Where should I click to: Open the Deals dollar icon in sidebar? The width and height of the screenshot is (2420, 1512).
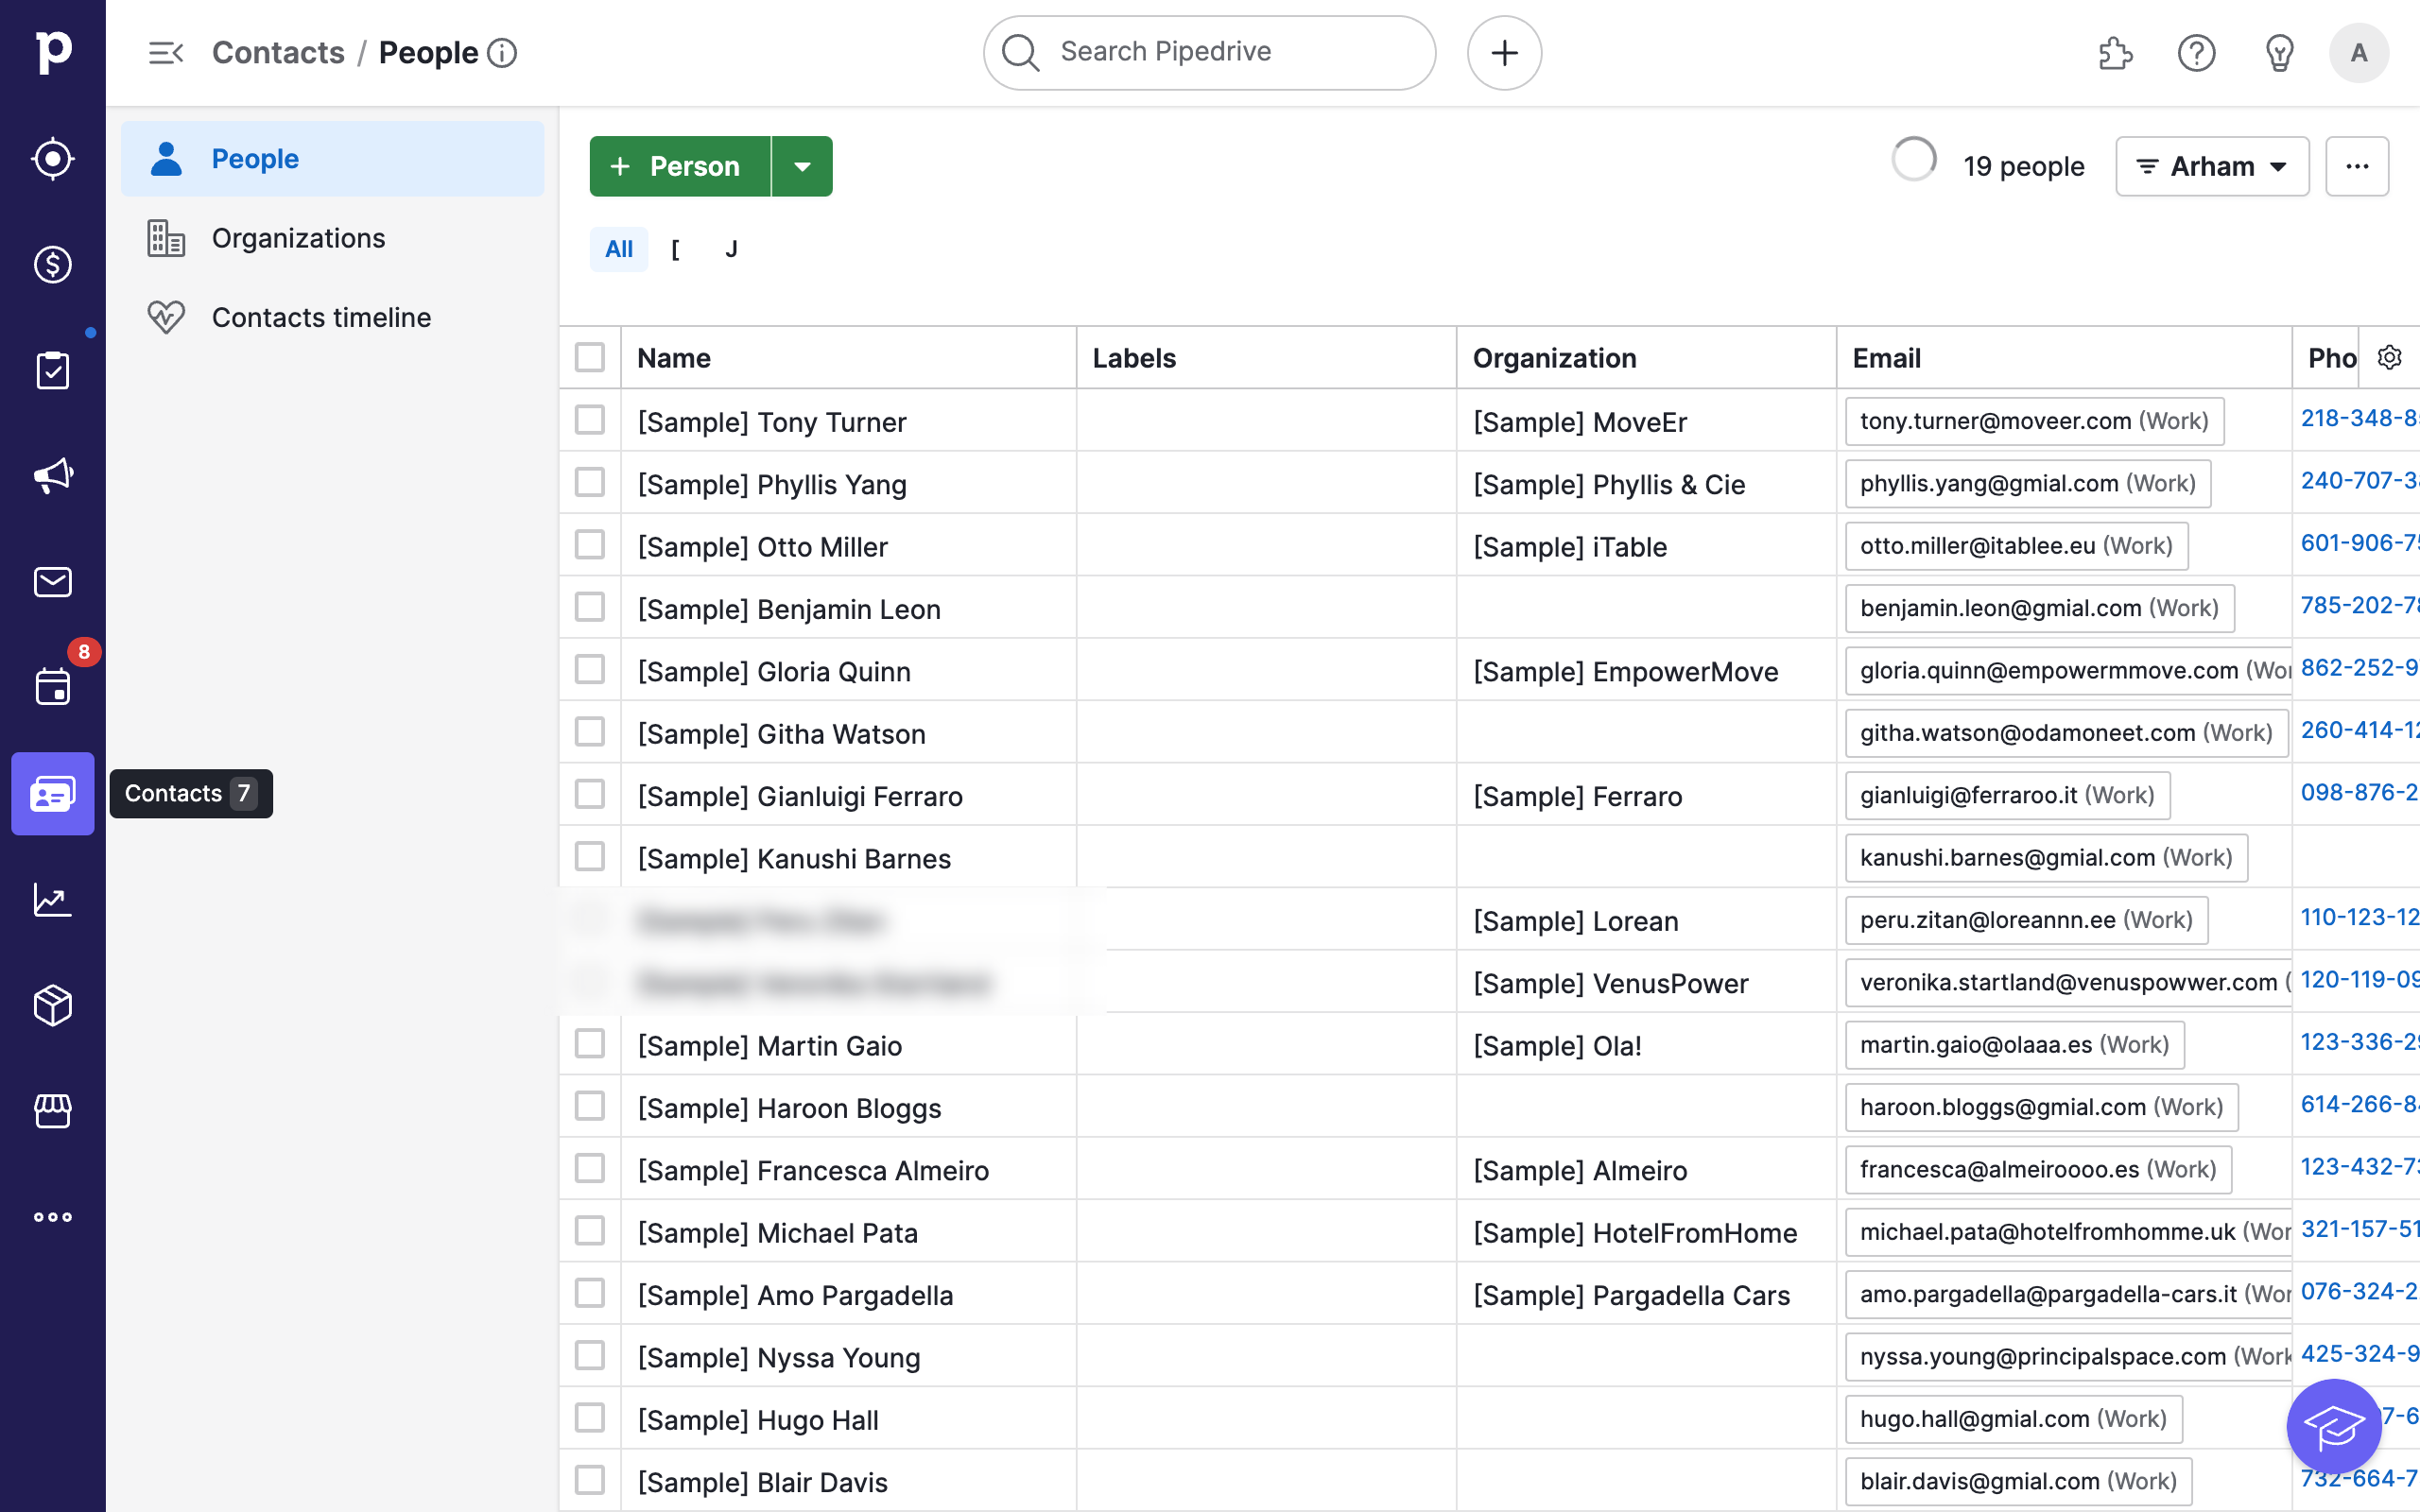coord(52,265)
